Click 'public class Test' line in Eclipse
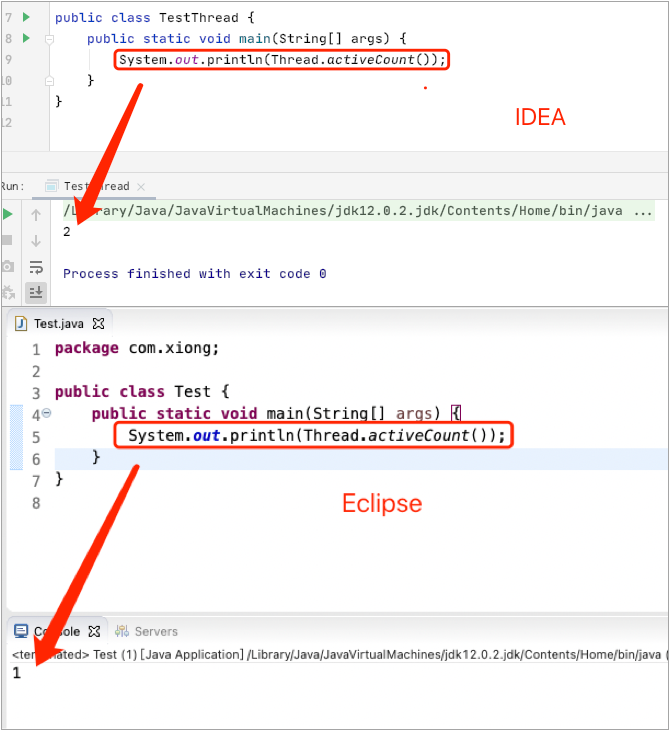Image resolution: width=669 pixels, height=730 pixels. click(x=142, y=392)
